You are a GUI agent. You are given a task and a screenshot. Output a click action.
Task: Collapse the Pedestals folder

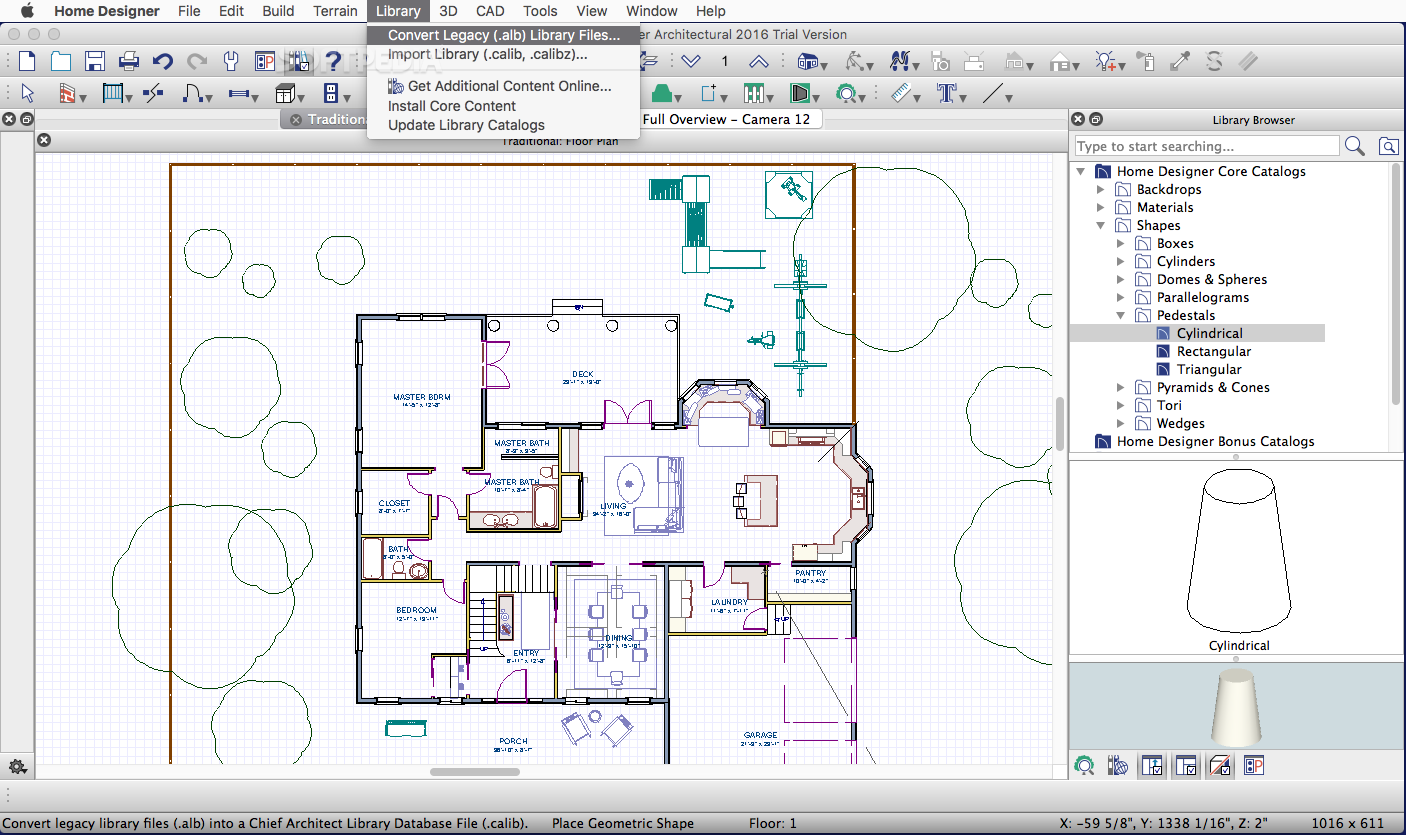(x=1120, y=315)
